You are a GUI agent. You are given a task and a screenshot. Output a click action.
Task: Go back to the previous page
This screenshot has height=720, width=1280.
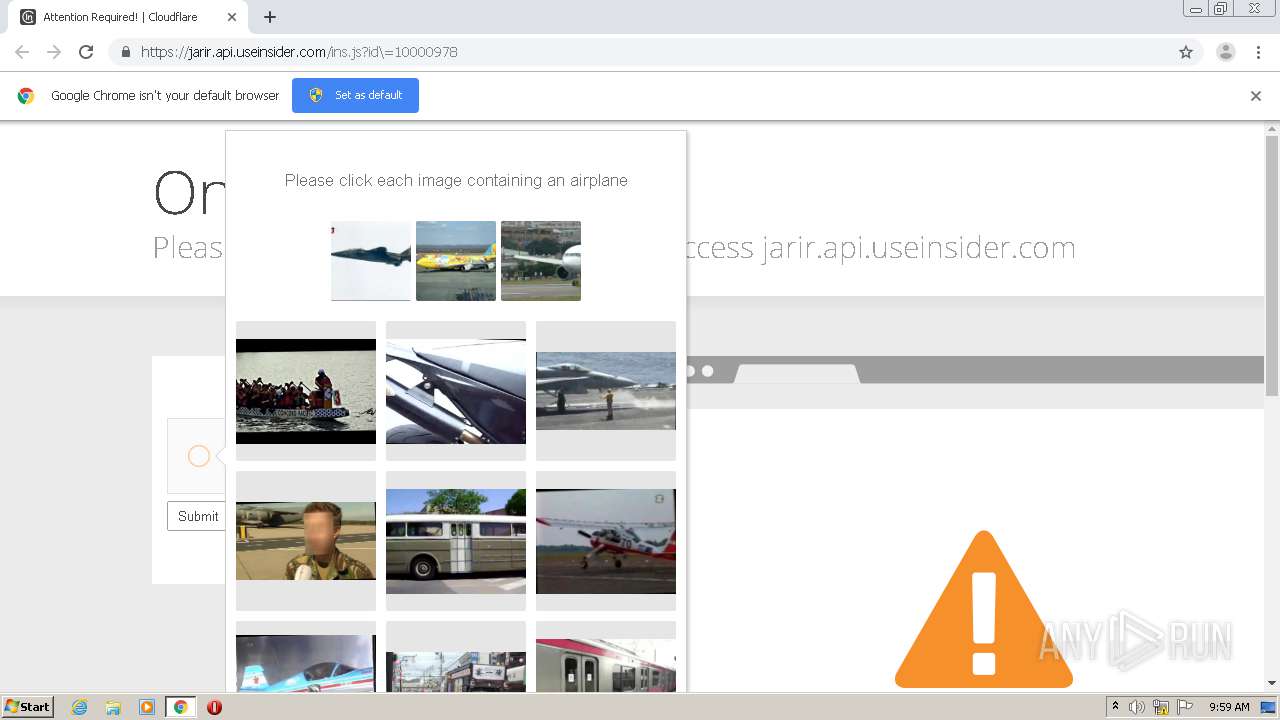click(x=22, y=52)
